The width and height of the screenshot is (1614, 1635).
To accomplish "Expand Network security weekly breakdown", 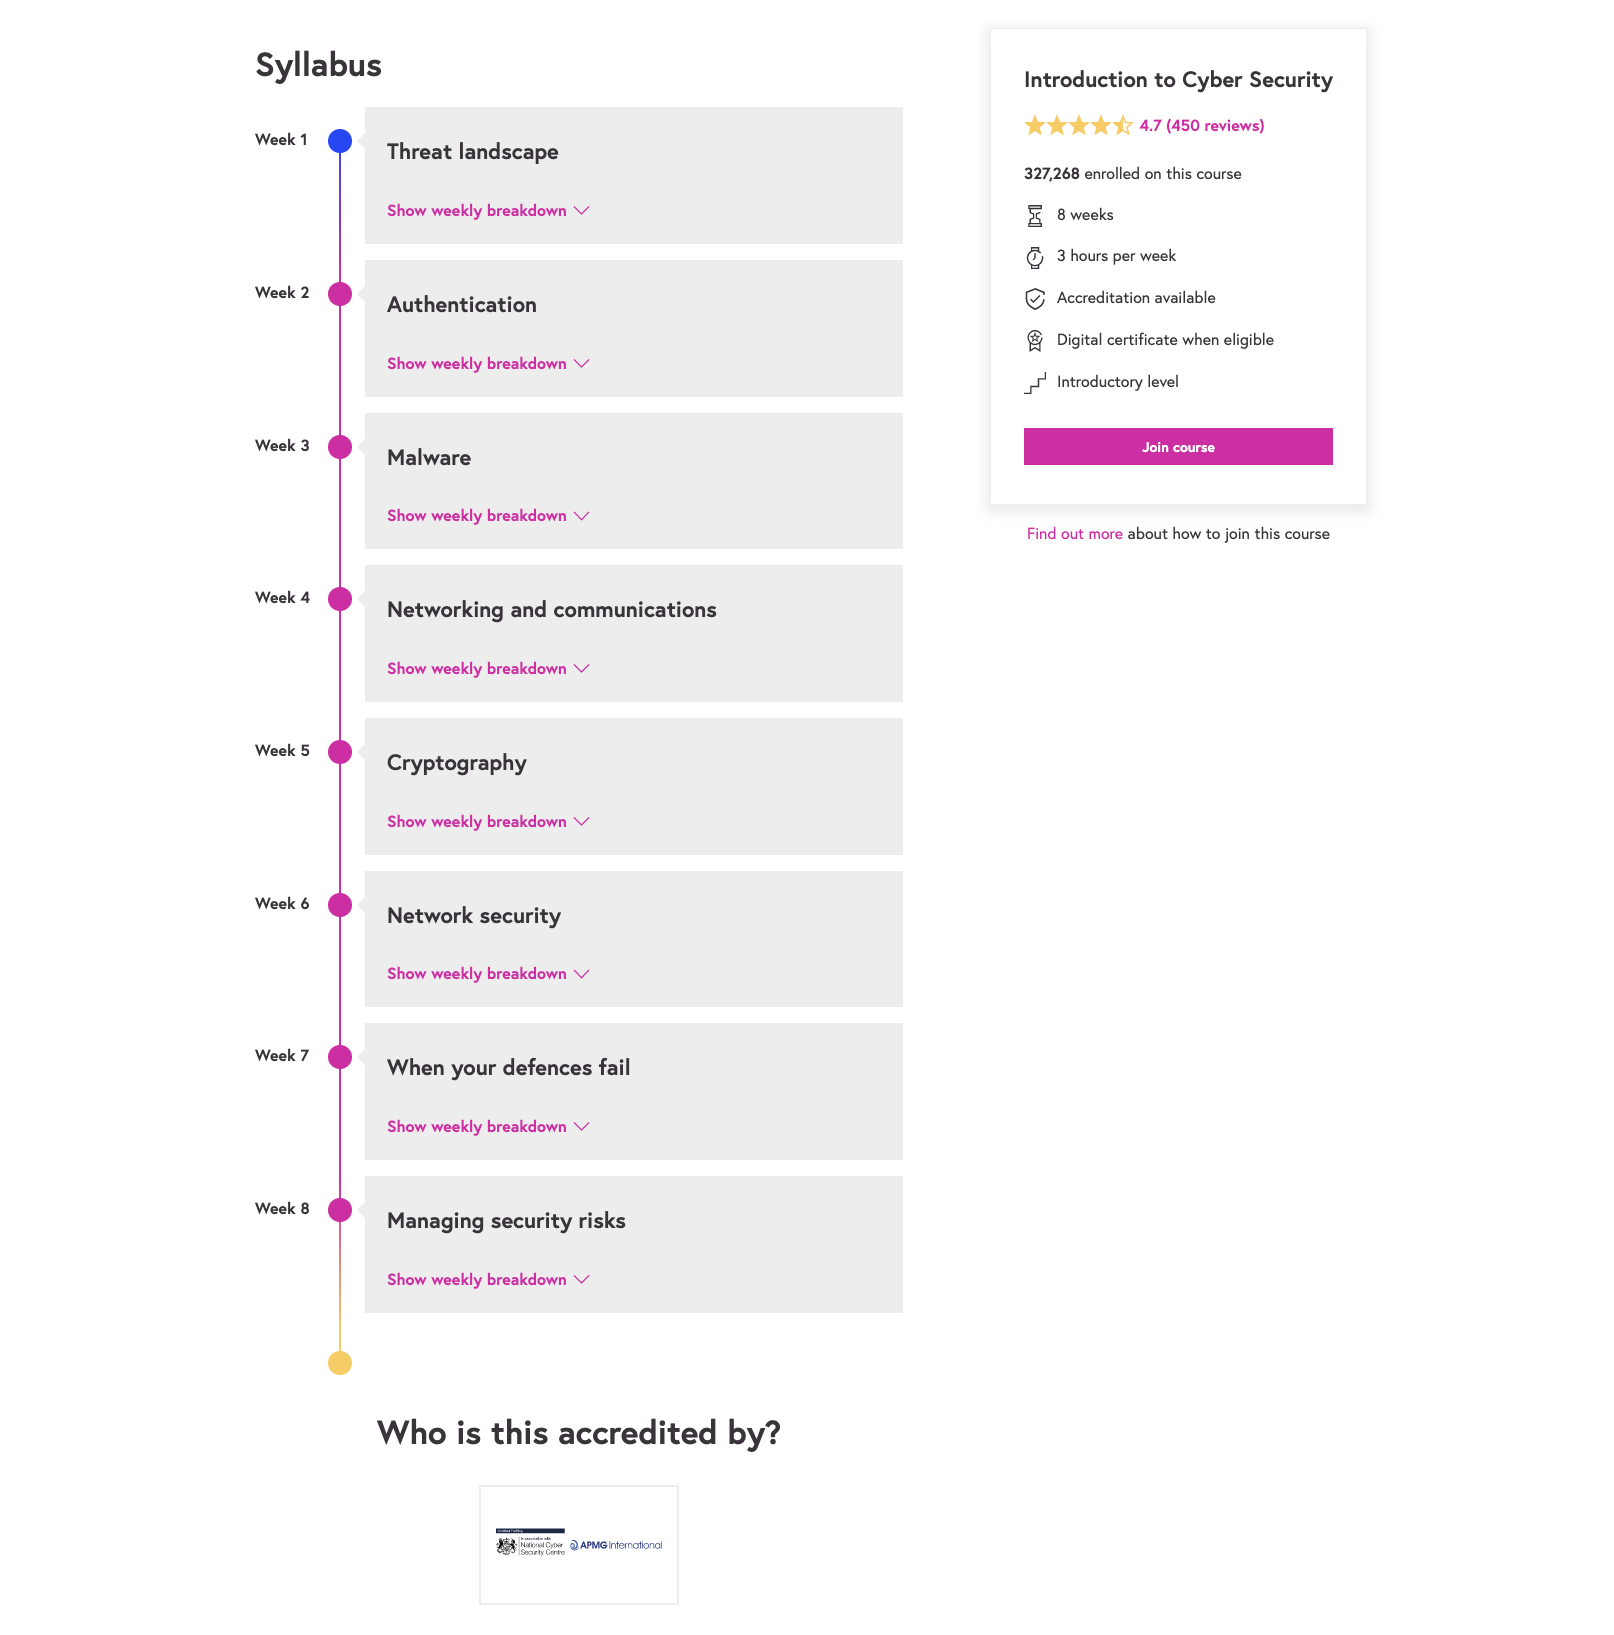I will [x=488, y=974].
